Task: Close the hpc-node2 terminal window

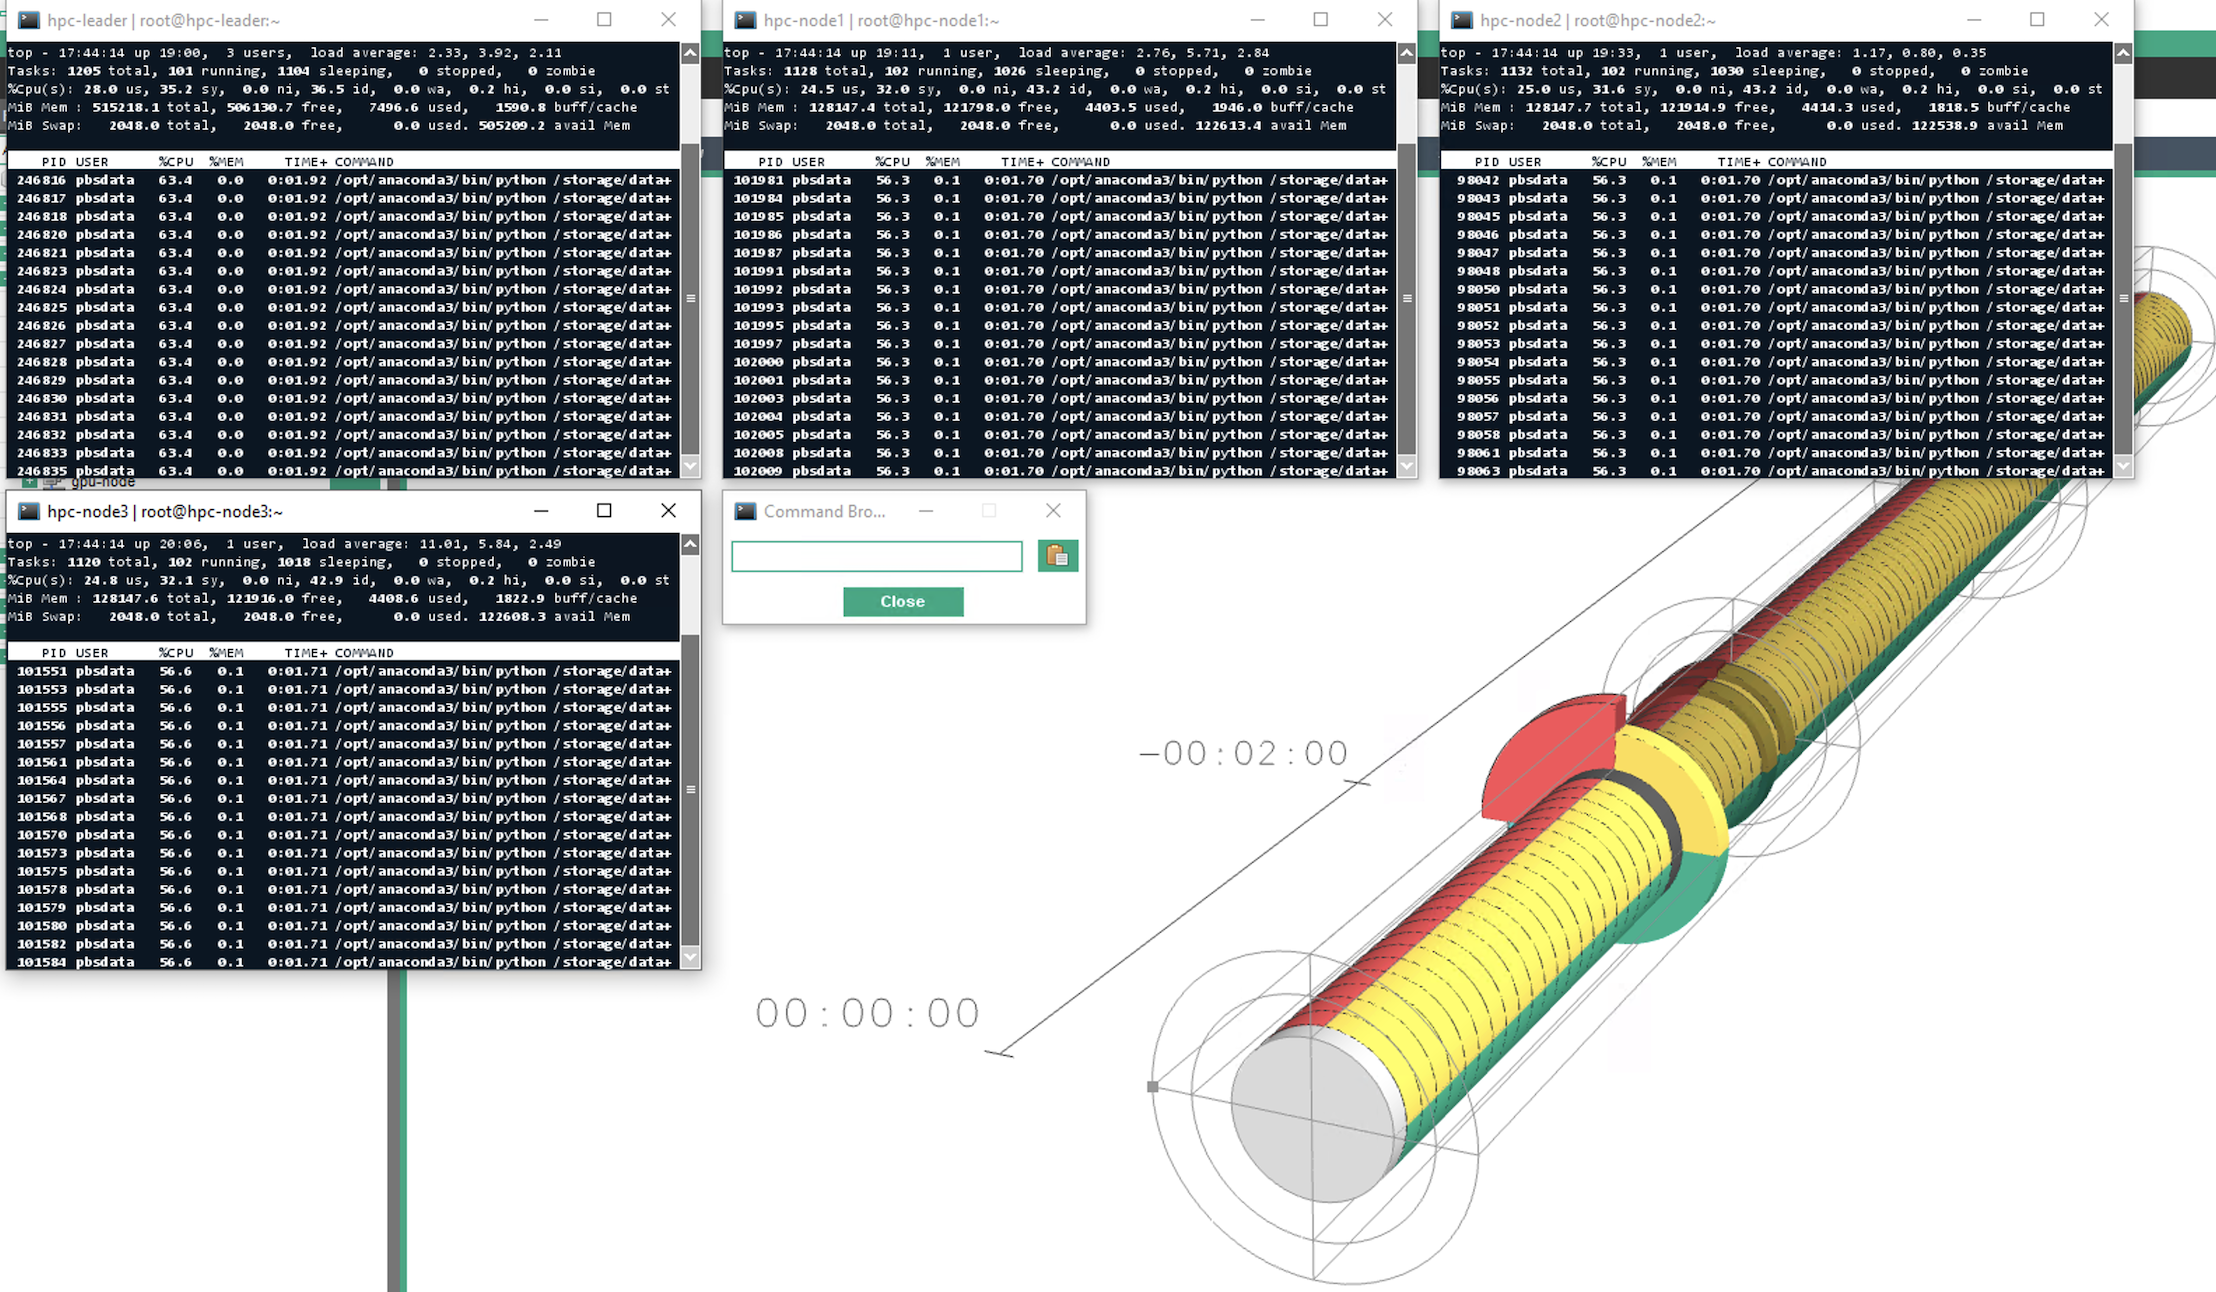Action: 2100,20
